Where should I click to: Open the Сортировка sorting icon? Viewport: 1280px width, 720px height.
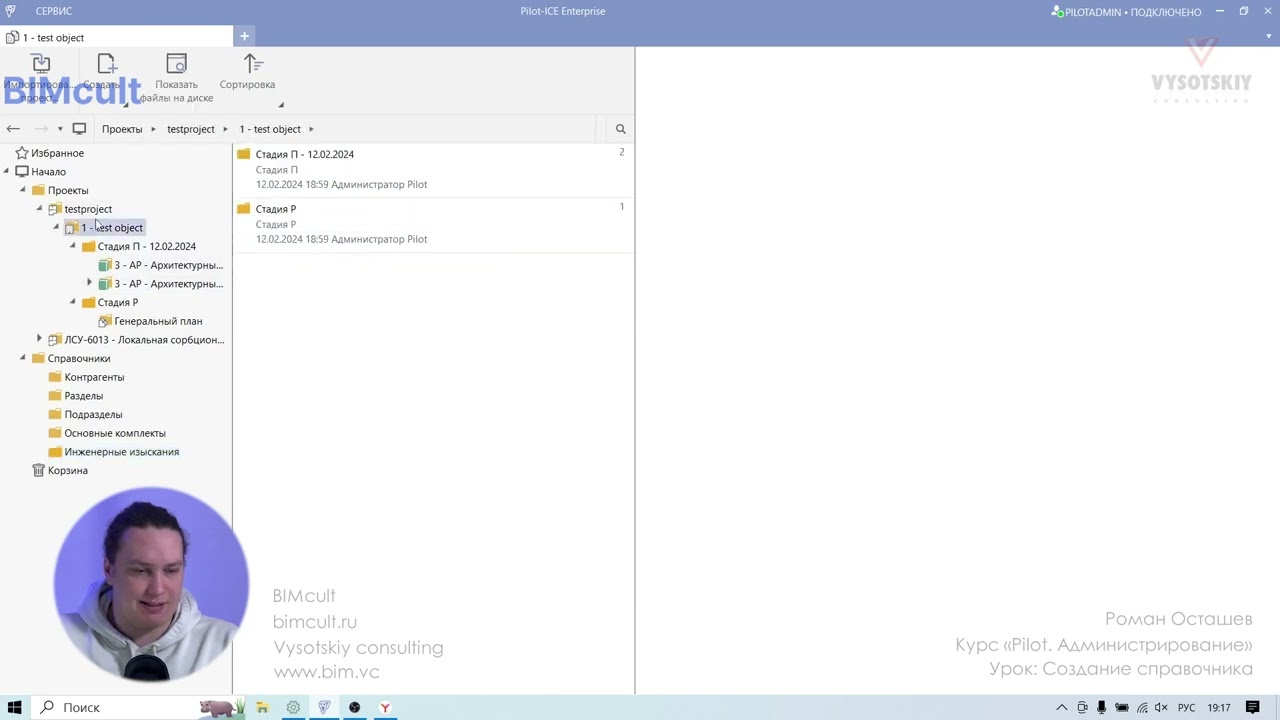coord(253,64)
